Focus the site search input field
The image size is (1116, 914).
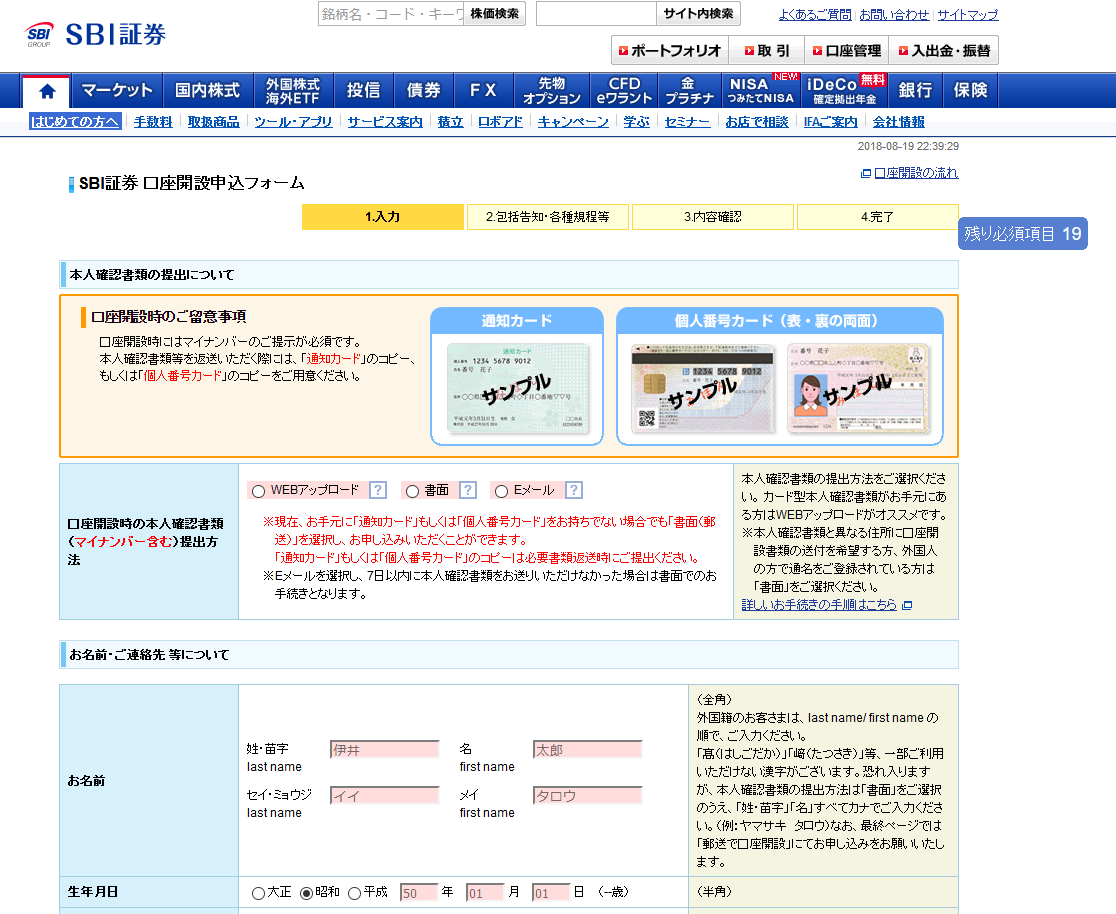[596, 14]
